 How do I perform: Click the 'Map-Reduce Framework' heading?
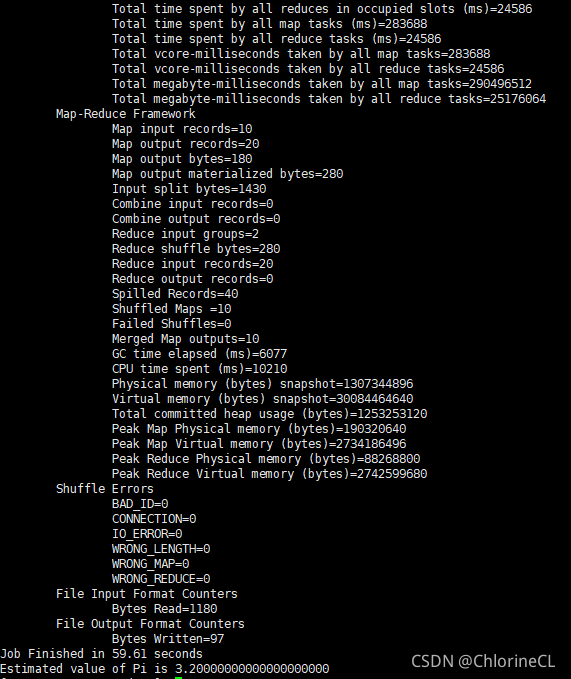(x=126, y=114)
